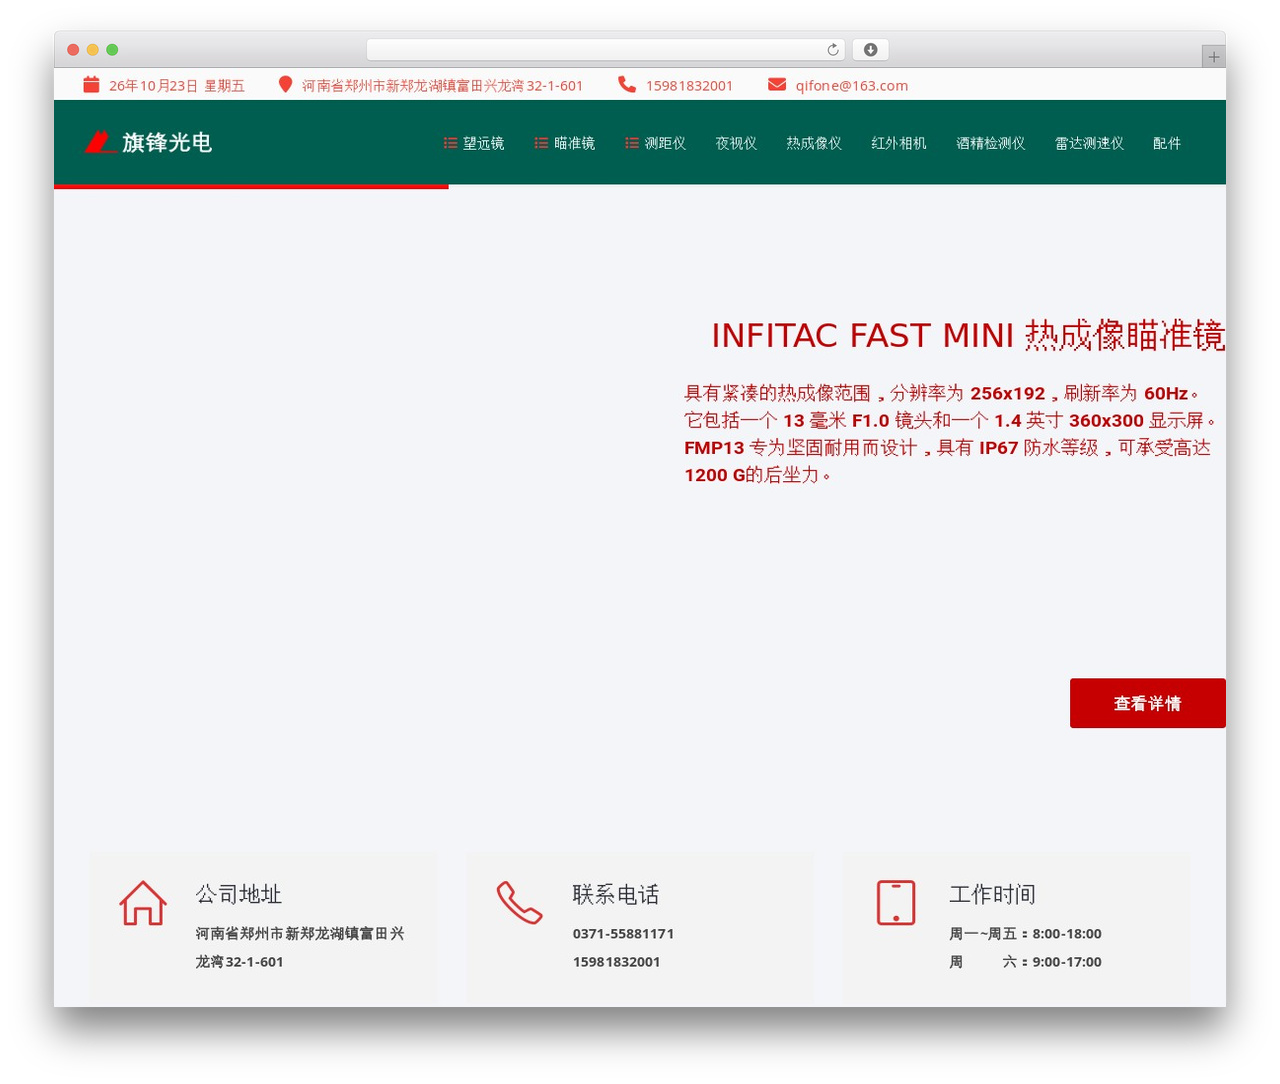
Task: Click the browser address bar
Action: click(x=606, y=50)
